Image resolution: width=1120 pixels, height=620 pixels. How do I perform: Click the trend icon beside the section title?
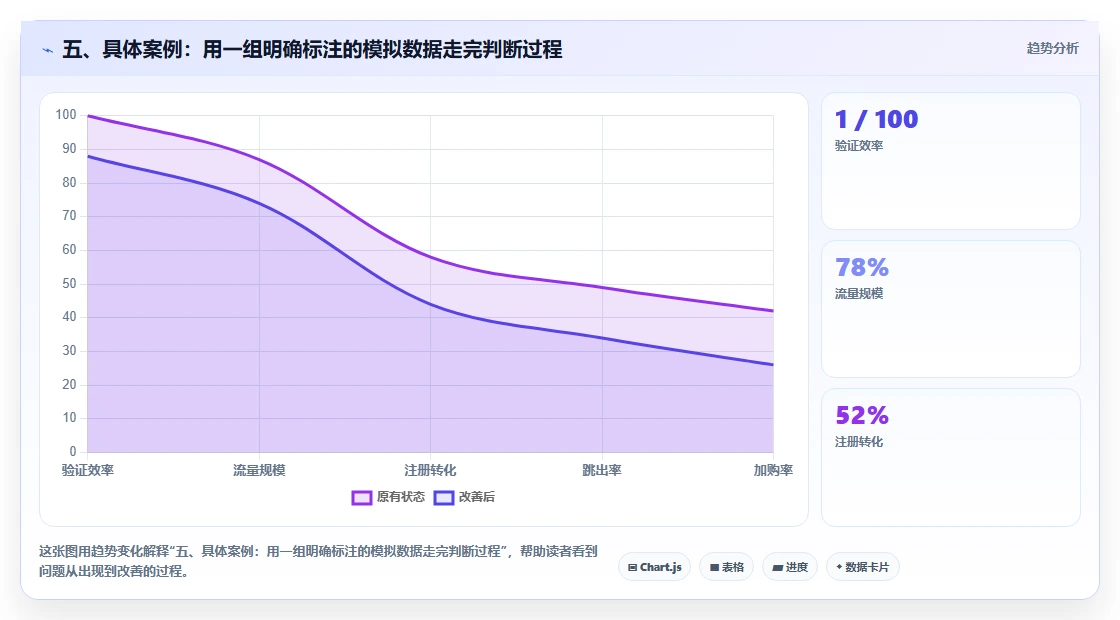pyautogui.click(x=48, y=50)
